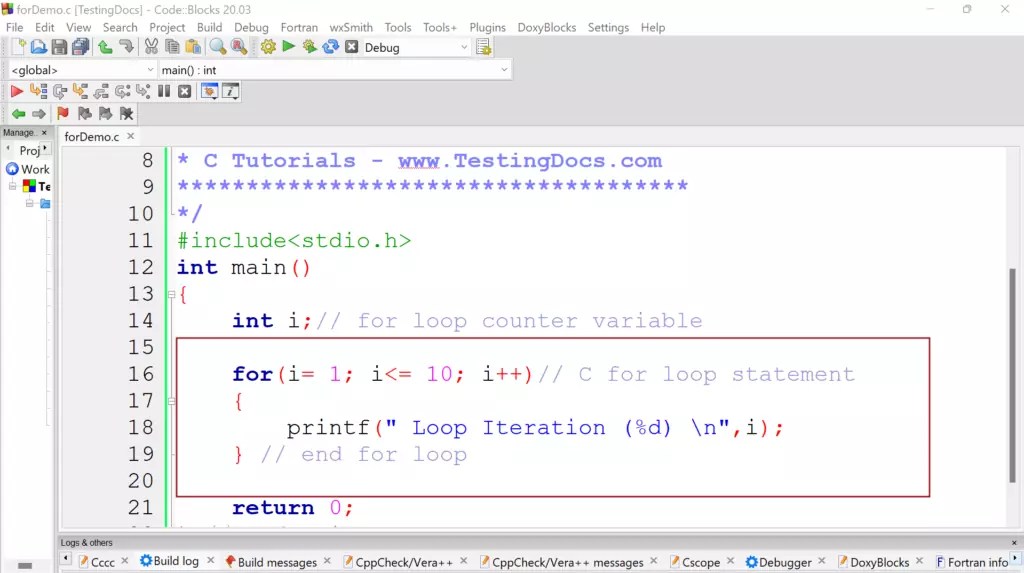The width and height of the screenshot is (1024, 573).
Task: Close the Management panel
Action: (x=44, y=133)
